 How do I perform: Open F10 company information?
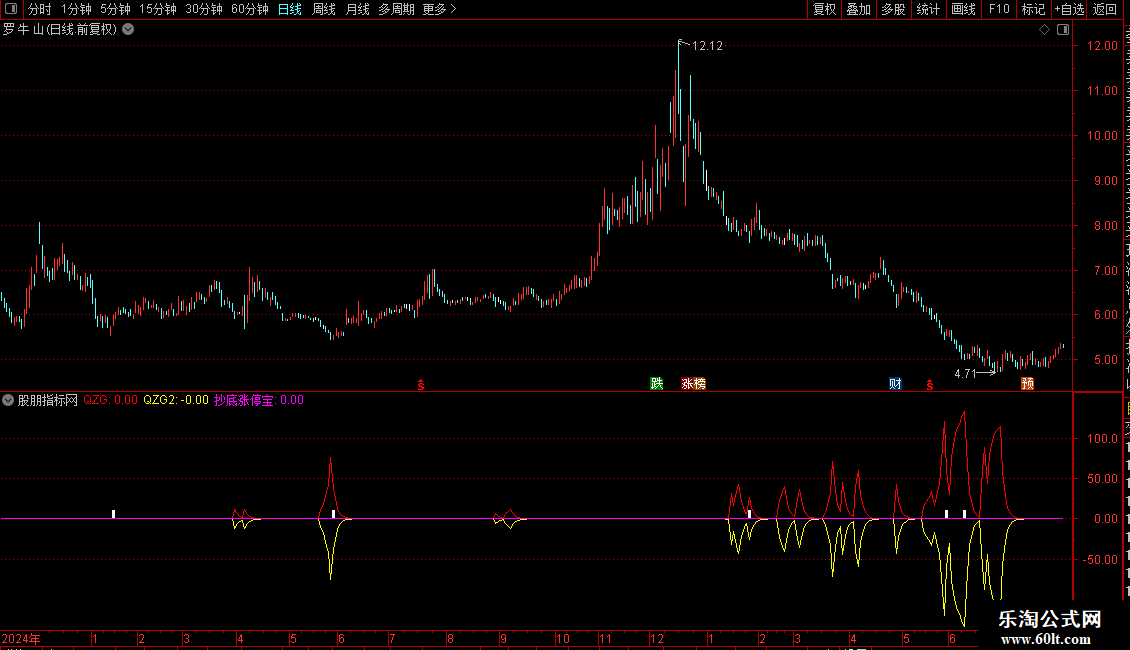point(999,9)
